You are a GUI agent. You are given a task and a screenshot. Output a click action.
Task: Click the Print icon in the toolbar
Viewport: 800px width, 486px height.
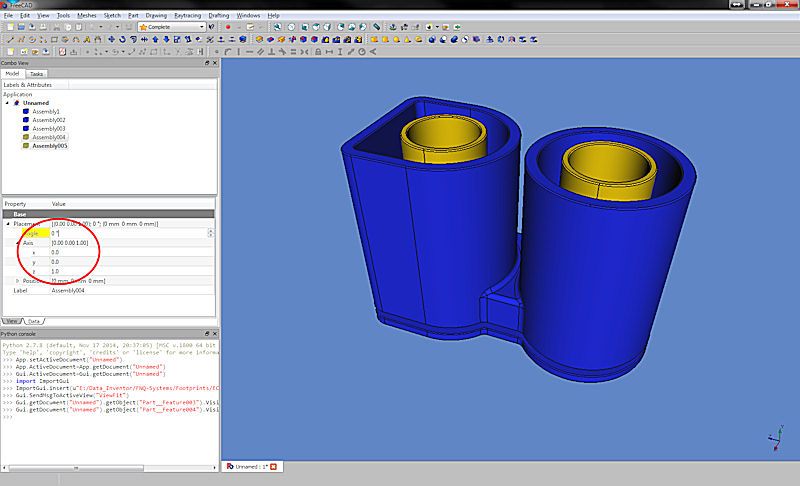43,27
